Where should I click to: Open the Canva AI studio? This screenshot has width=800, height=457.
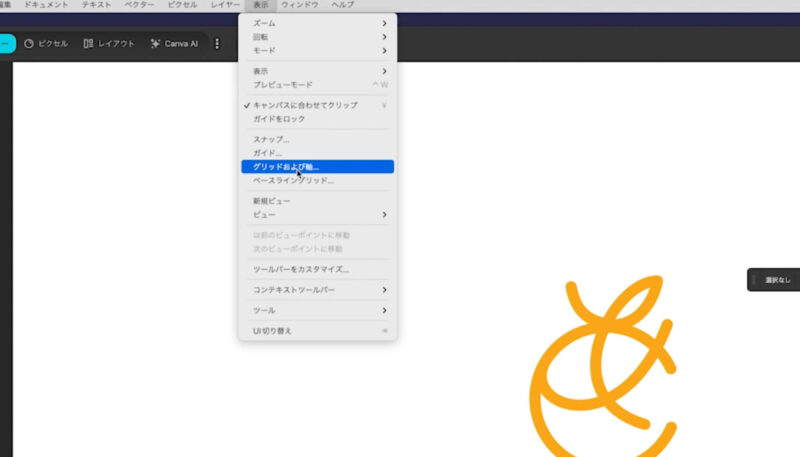point(174,44)
